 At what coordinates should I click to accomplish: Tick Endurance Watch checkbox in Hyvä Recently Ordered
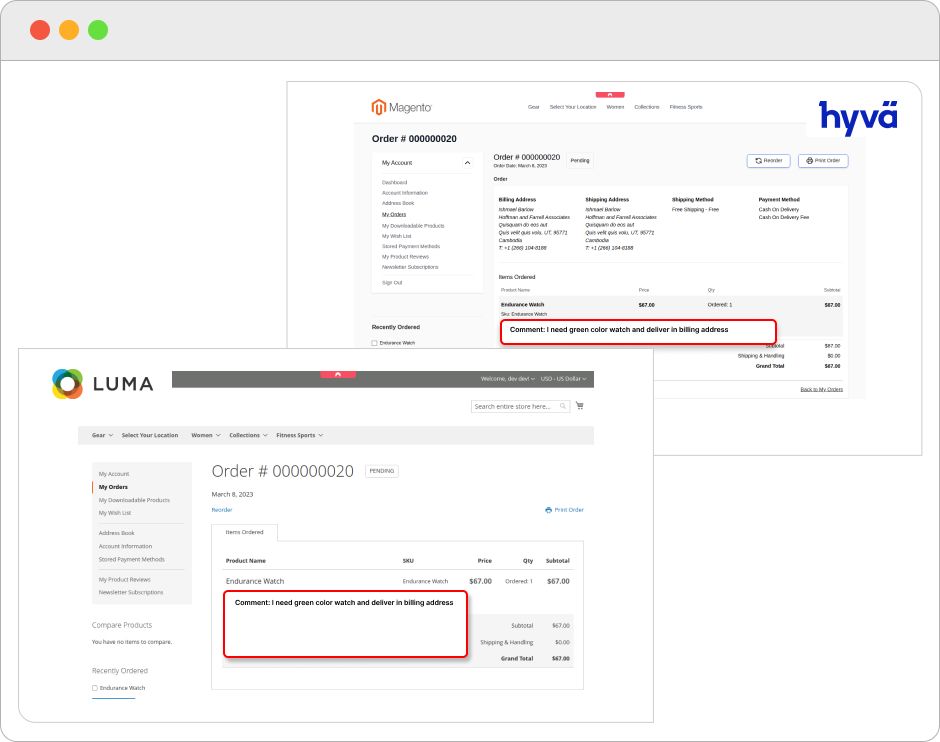pyautogui.click(x=375, y=343)
